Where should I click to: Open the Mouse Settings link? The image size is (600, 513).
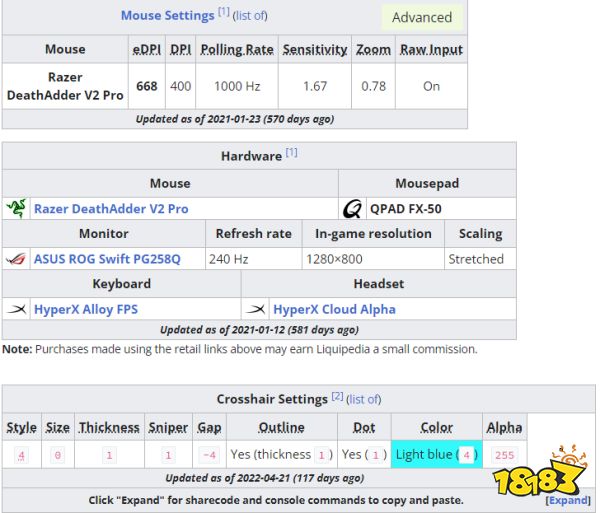168,16
